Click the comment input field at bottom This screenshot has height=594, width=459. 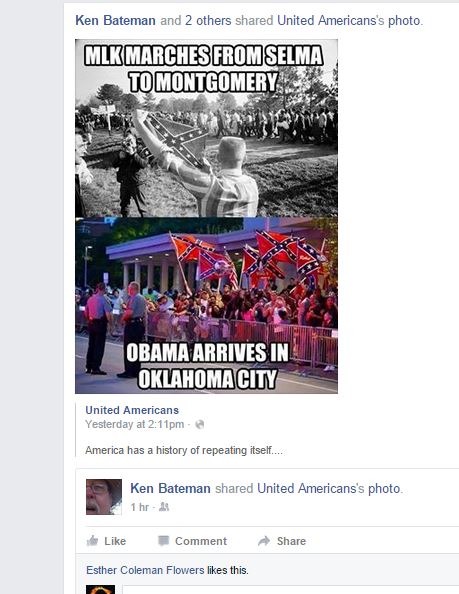(x=290, y=589)
